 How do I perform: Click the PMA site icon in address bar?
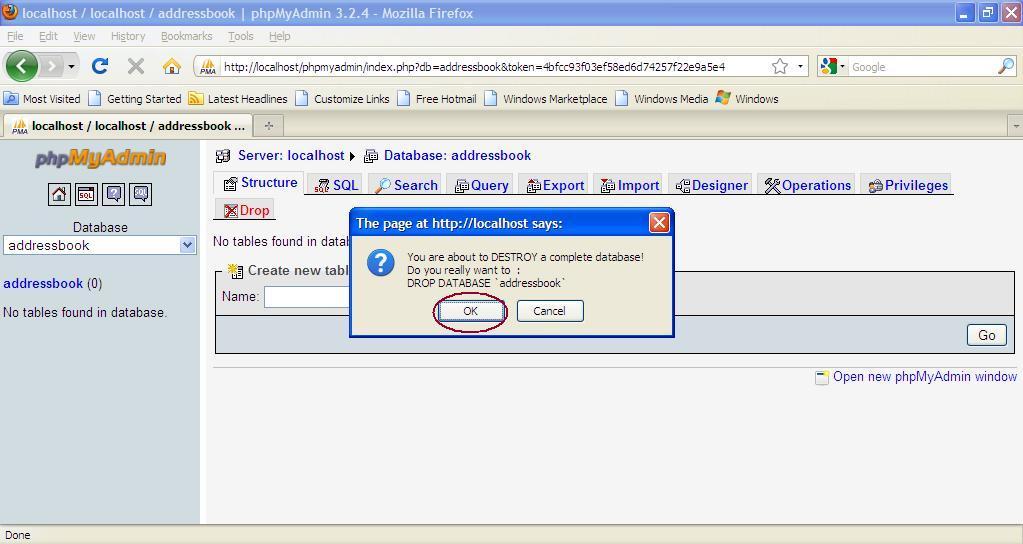208,67
